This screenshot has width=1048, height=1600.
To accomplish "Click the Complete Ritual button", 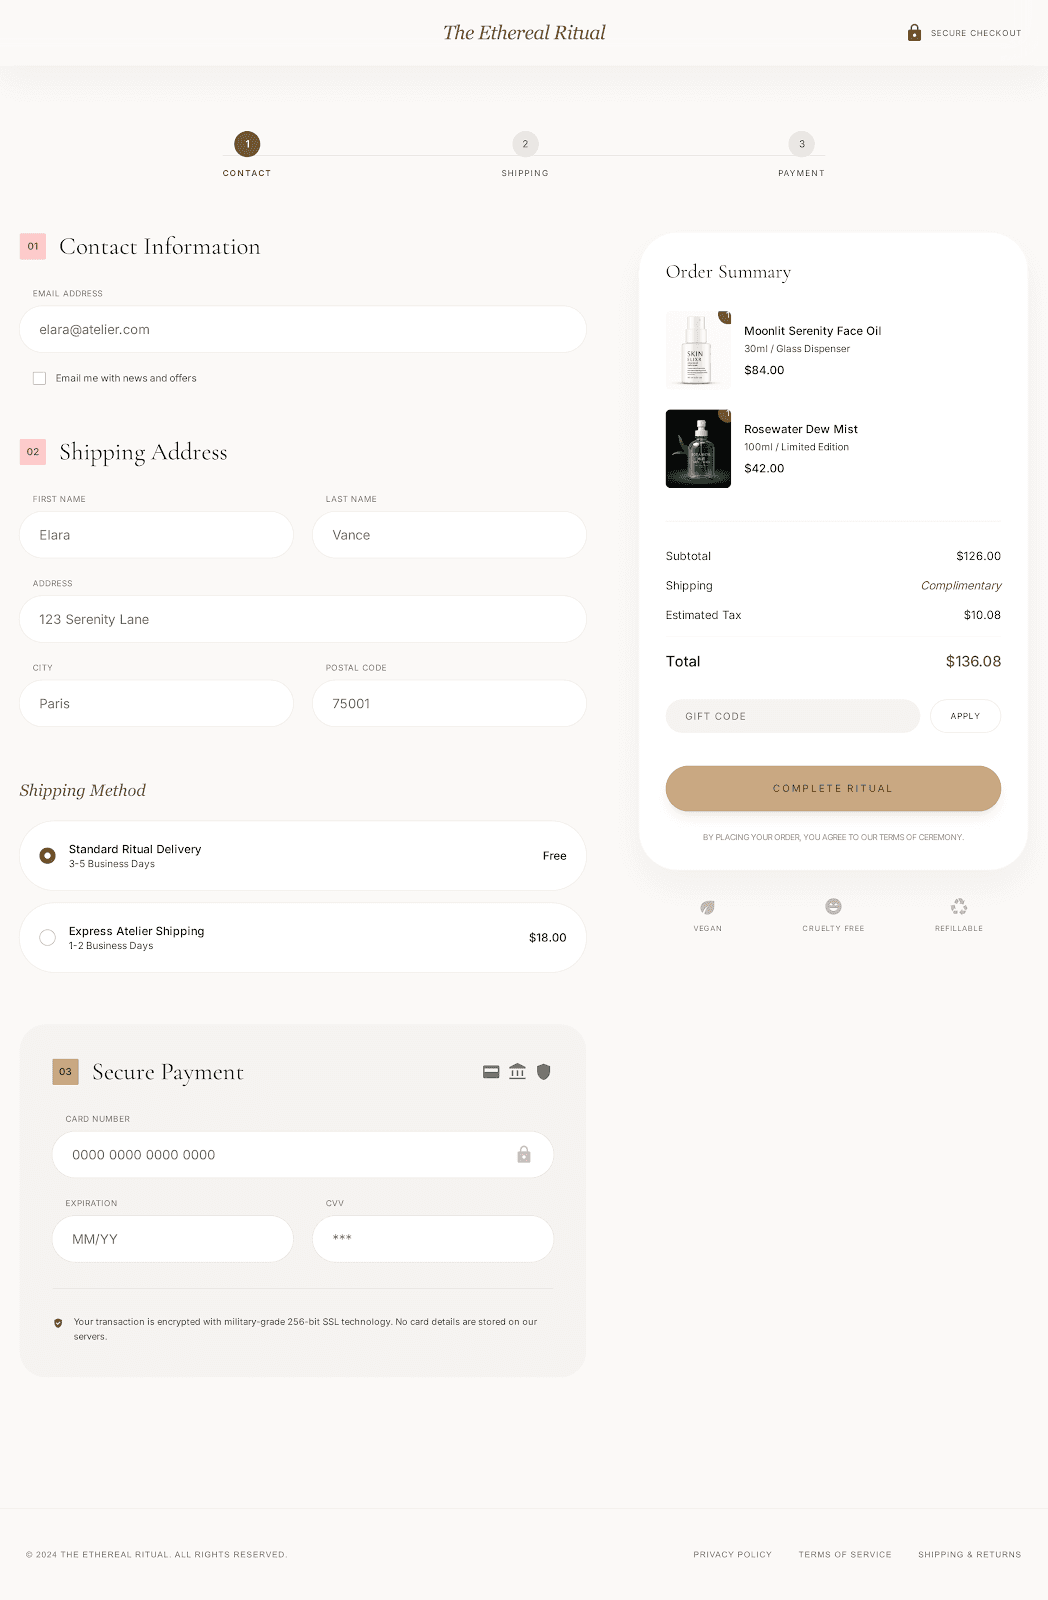I will click(x=833, y=789).
